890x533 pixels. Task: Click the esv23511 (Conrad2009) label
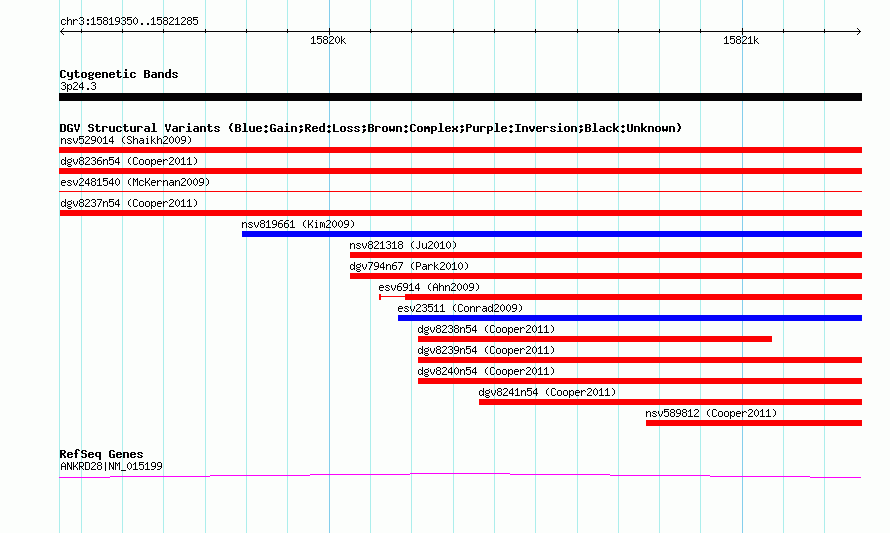point(460,308)
